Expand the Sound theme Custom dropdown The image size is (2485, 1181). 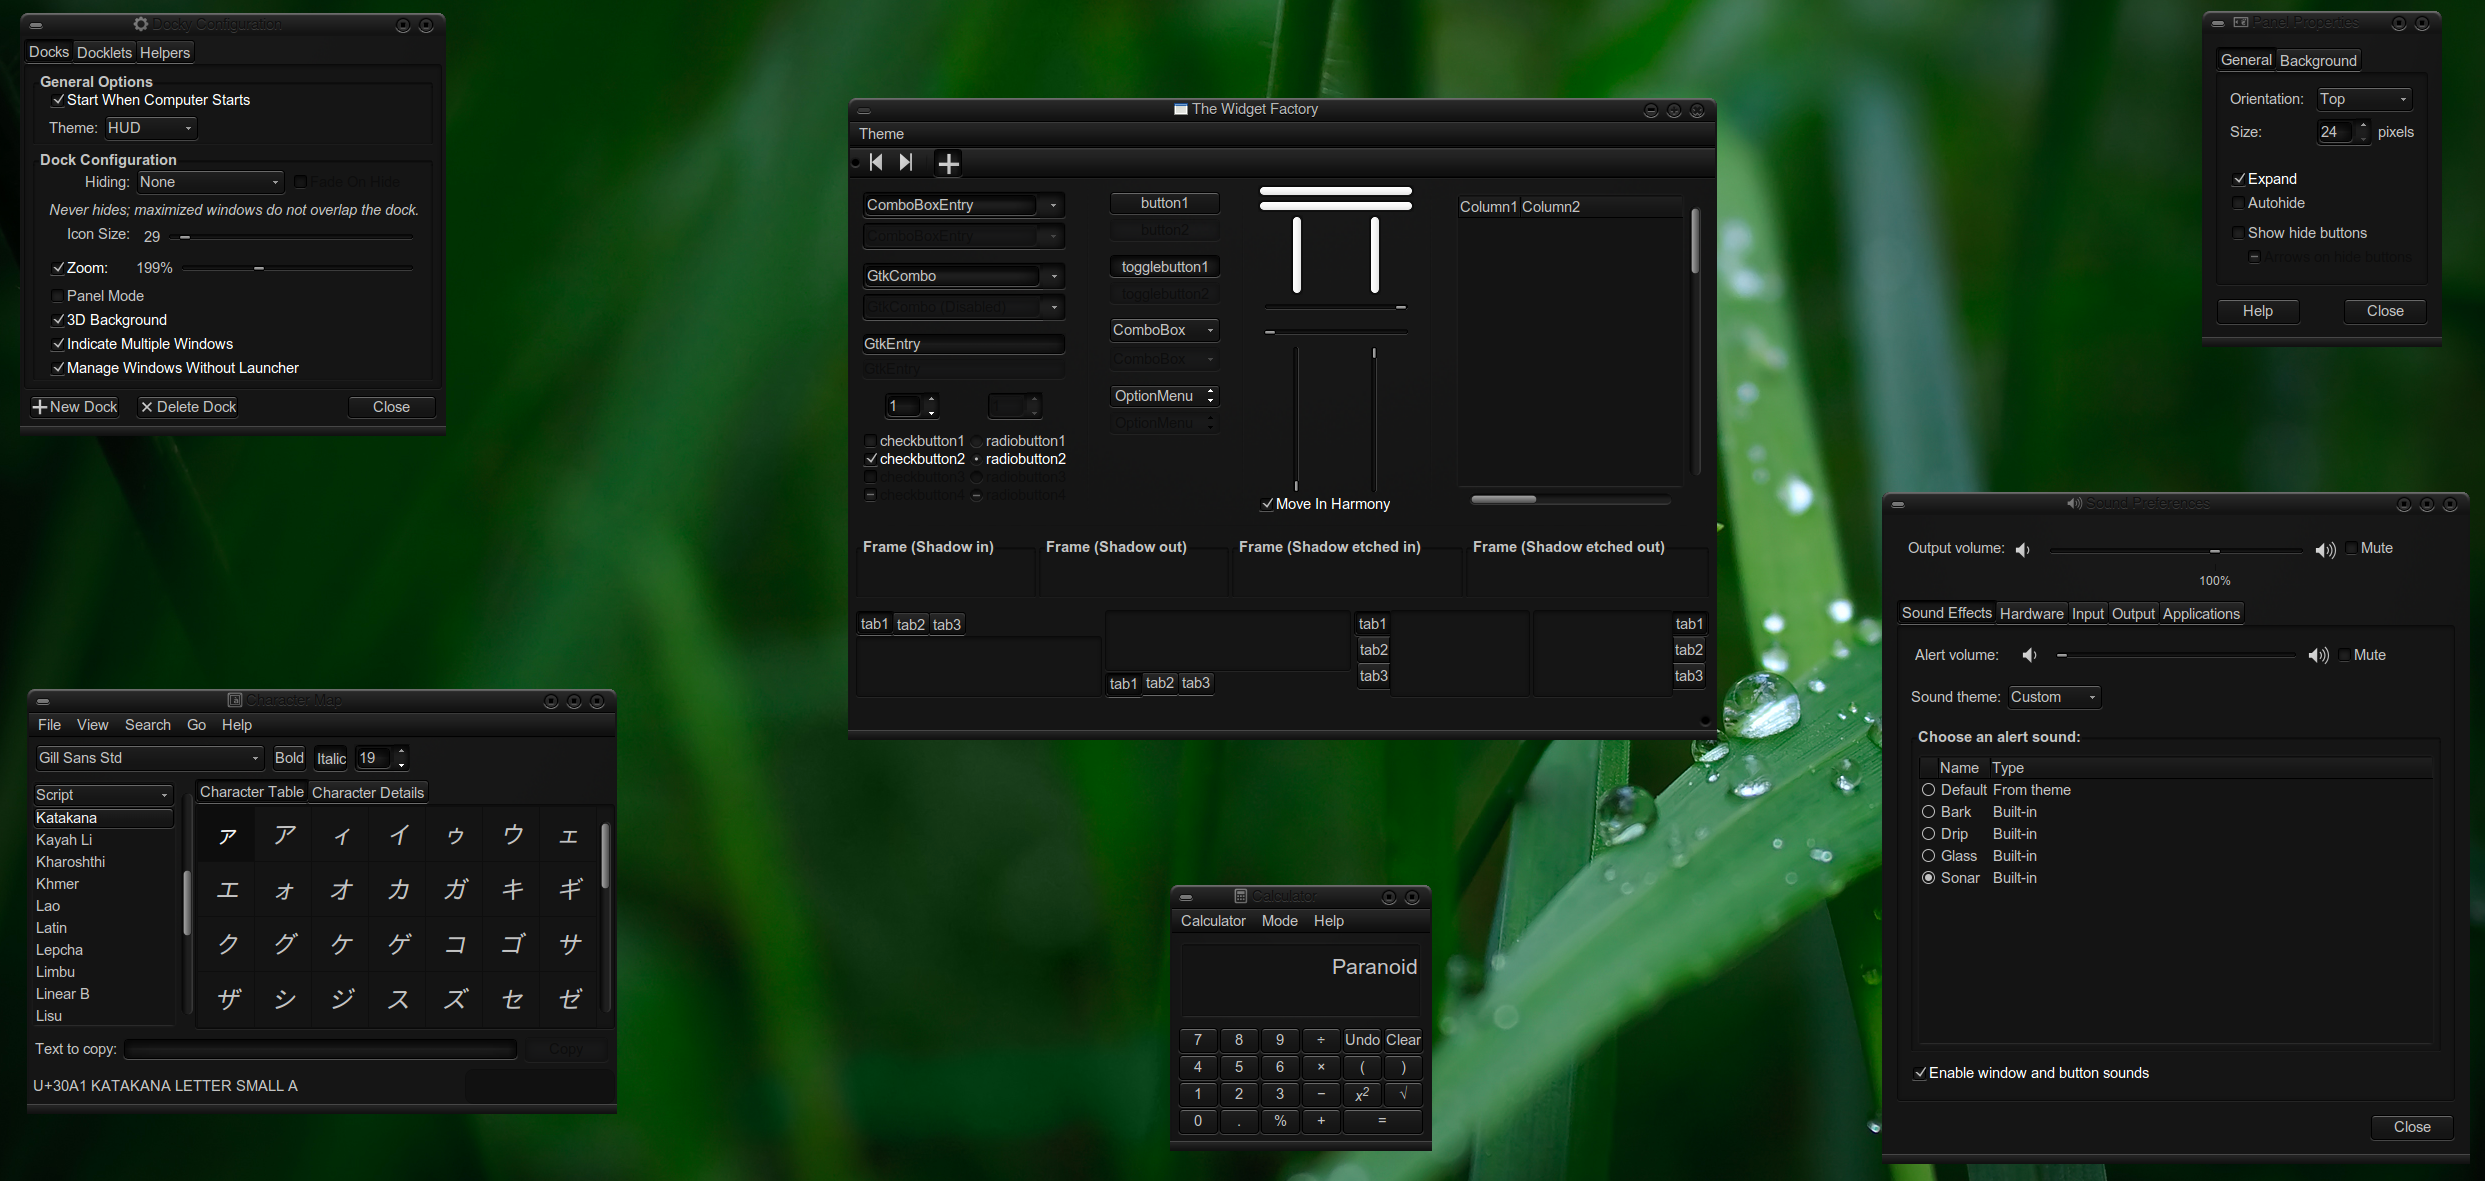click(x=2053, y=697)
